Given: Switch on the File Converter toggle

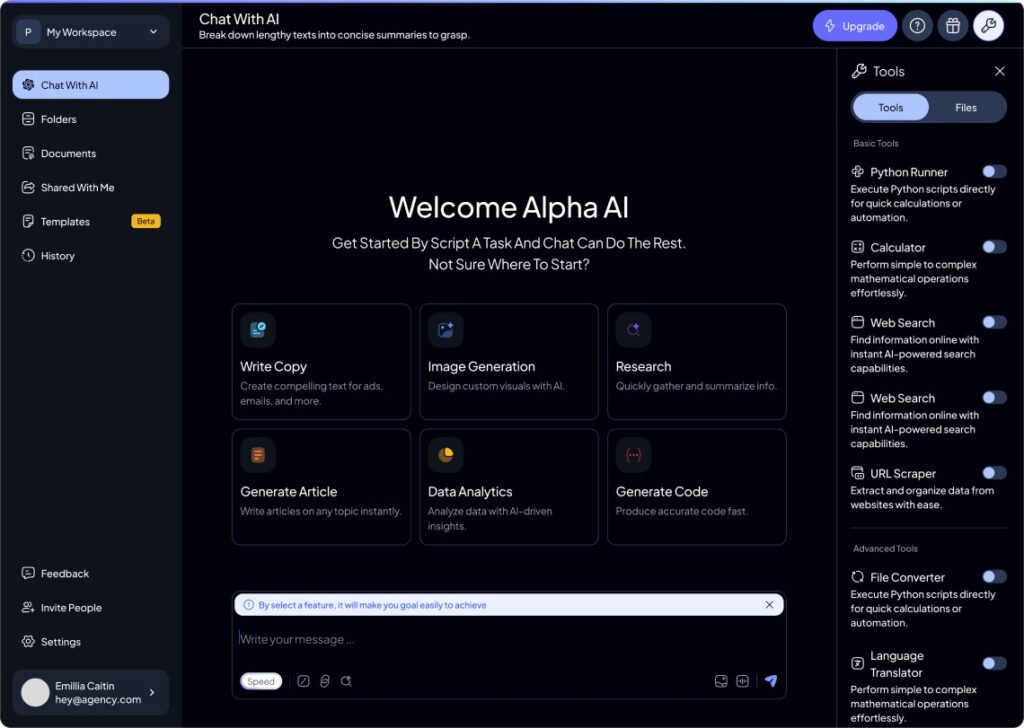Looking at the screenshot, I should 994,577.
